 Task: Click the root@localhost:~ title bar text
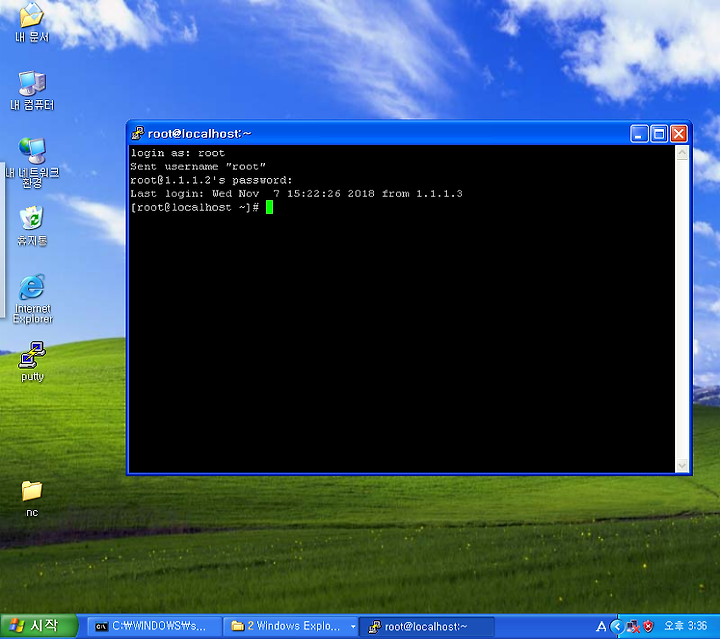pyautogui.click(x=199, y=134)
